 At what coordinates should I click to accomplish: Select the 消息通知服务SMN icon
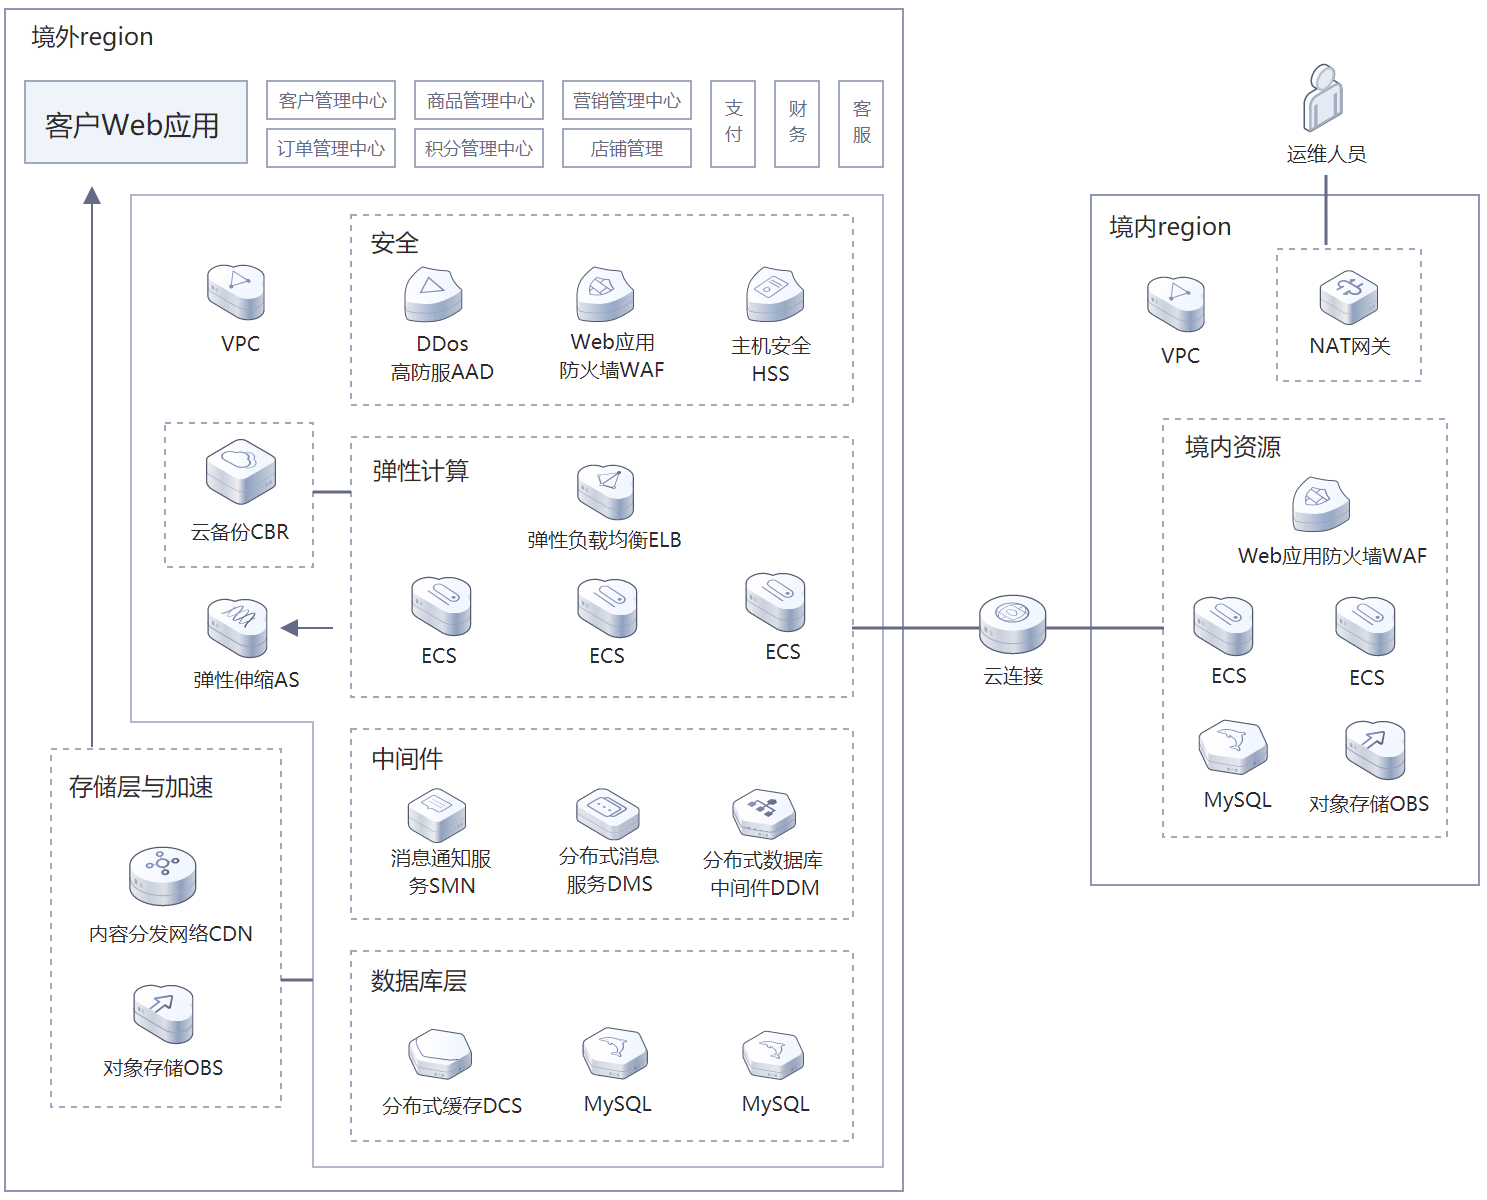coord(437,815)
